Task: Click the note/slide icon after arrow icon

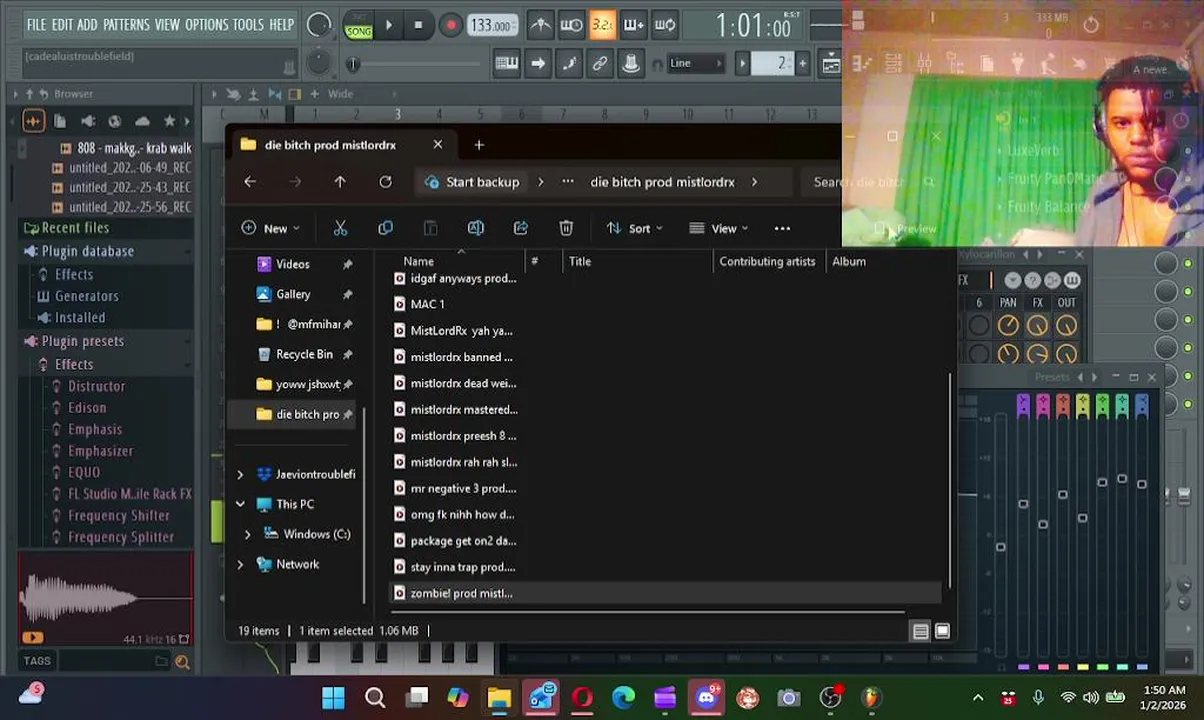Action: 569,64
